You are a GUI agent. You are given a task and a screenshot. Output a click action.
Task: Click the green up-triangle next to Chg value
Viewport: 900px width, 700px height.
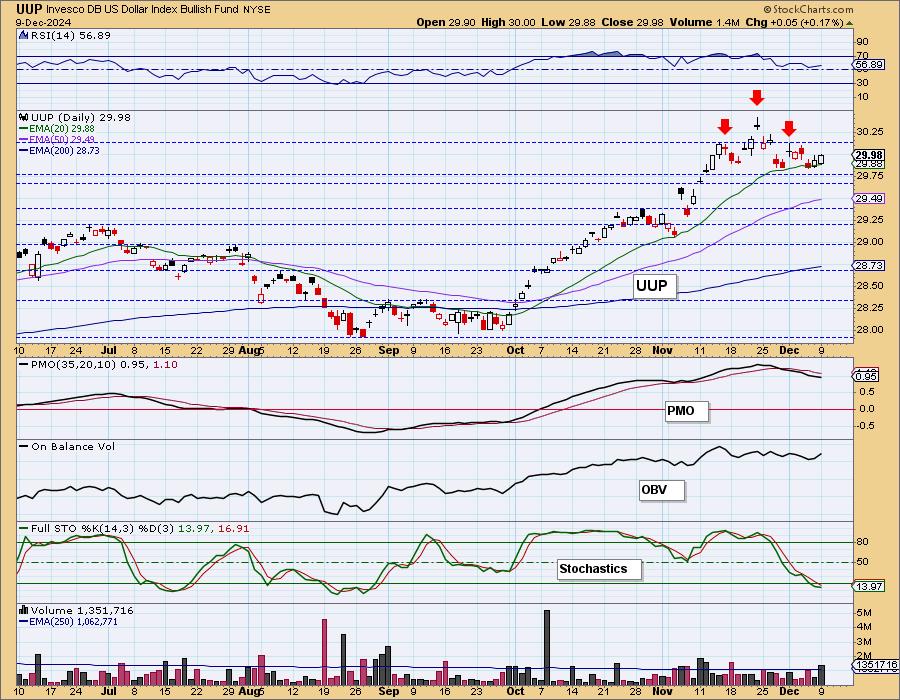pos(849,23)
